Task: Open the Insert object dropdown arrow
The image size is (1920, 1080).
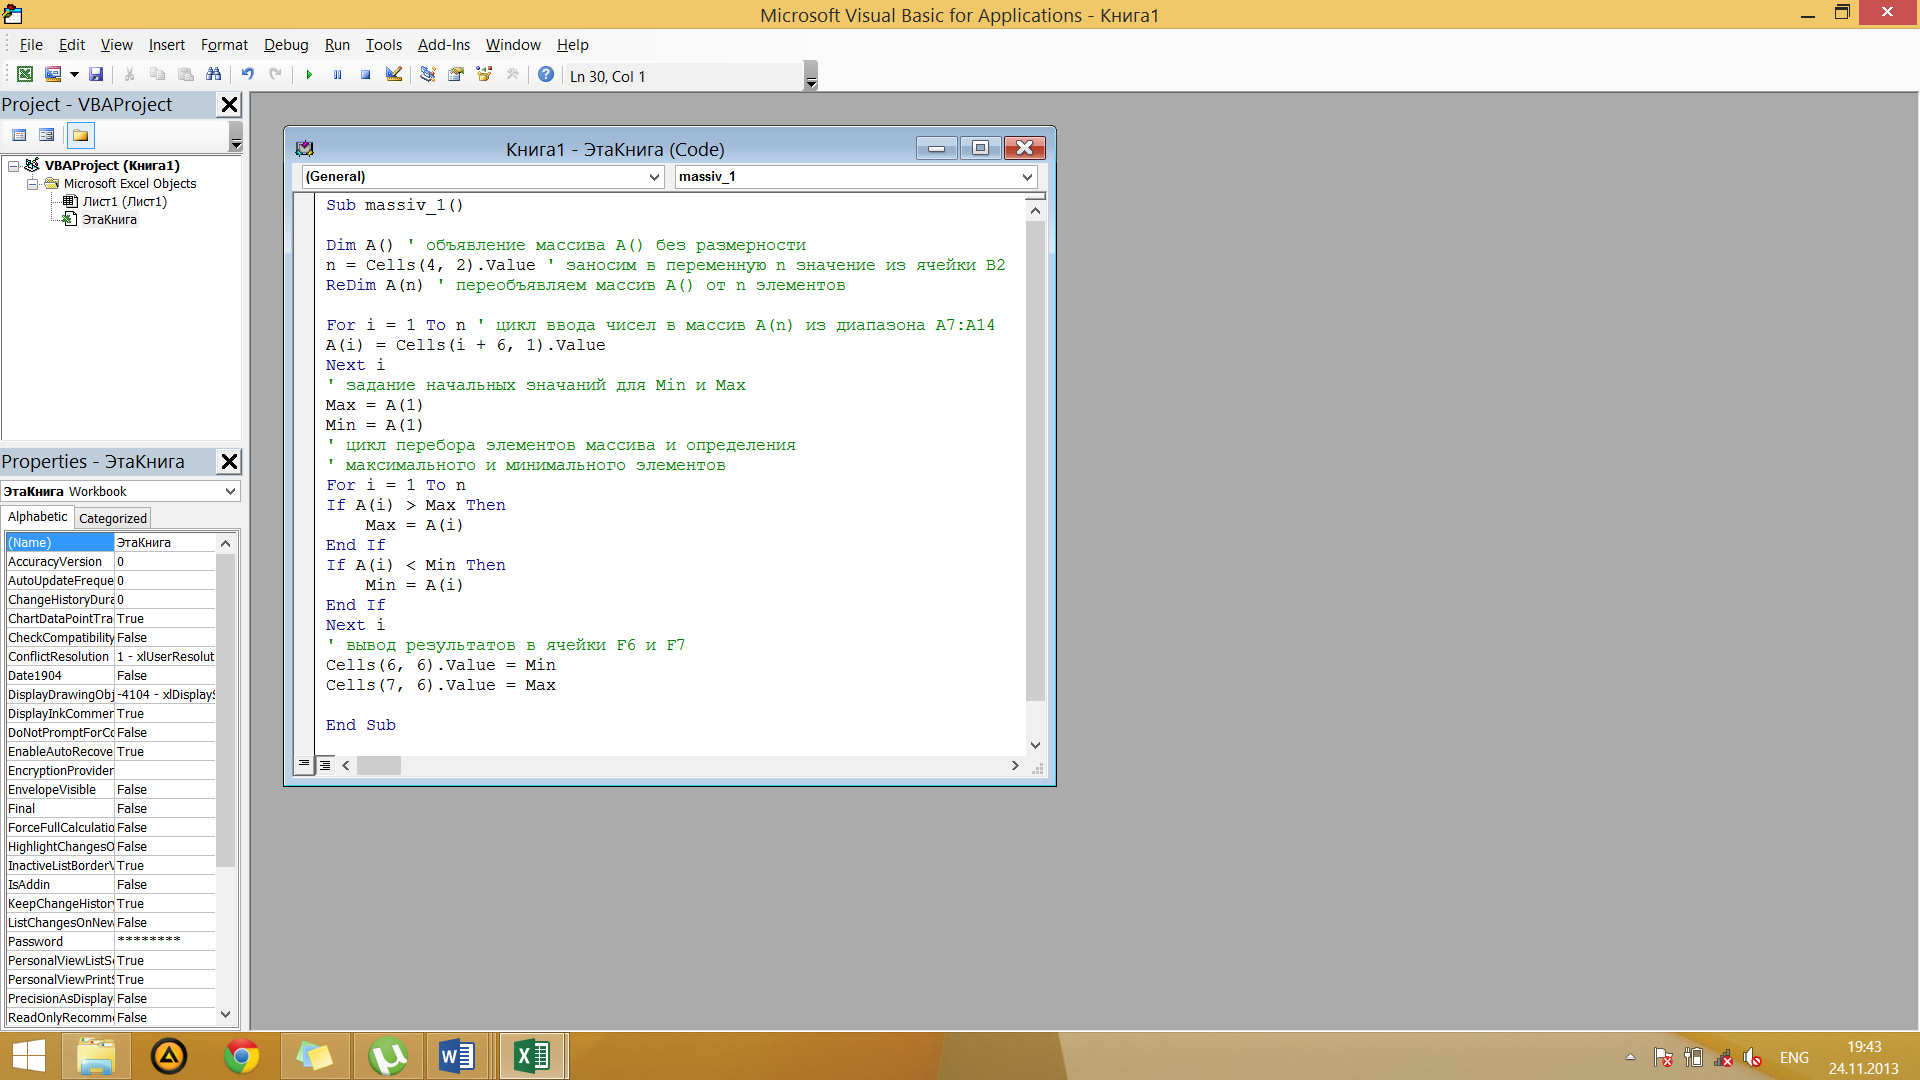Action: click(x=74, y=74)
